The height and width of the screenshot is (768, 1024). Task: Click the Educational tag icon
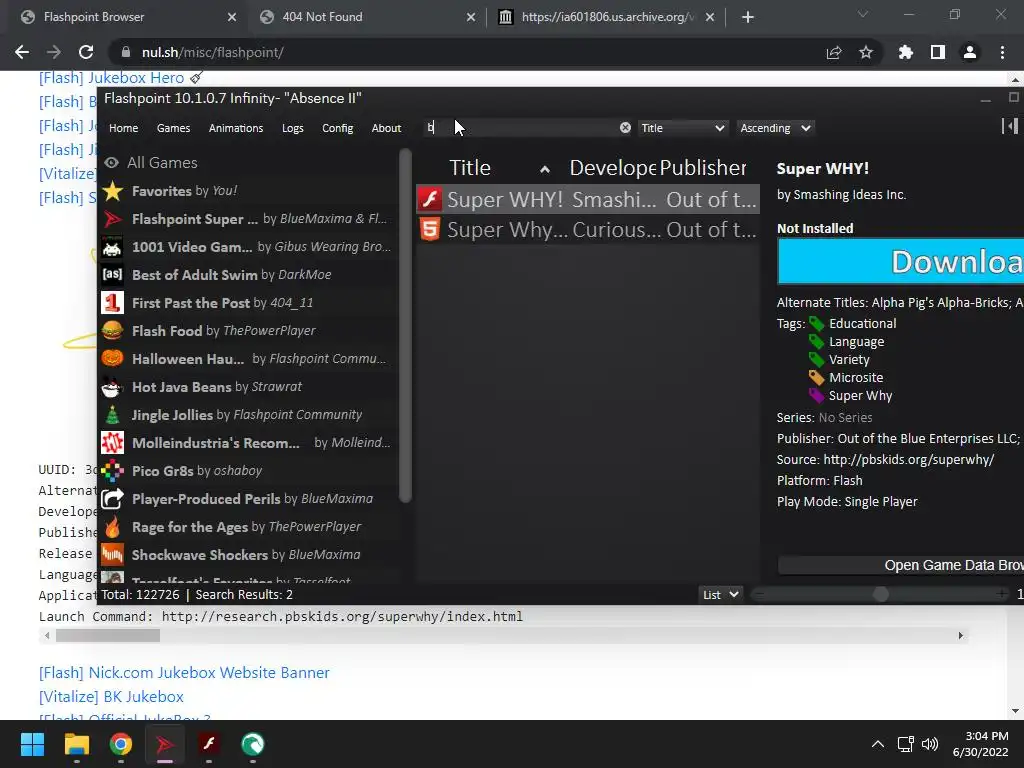pos(816,323)
